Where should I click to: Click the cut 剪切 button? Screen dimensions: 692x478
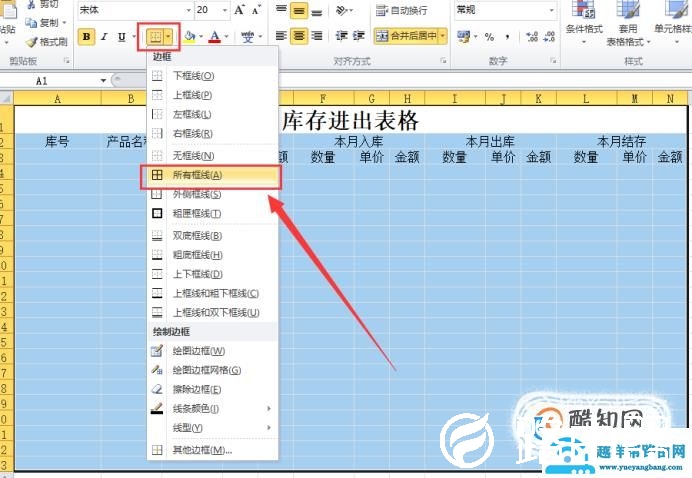43,4
